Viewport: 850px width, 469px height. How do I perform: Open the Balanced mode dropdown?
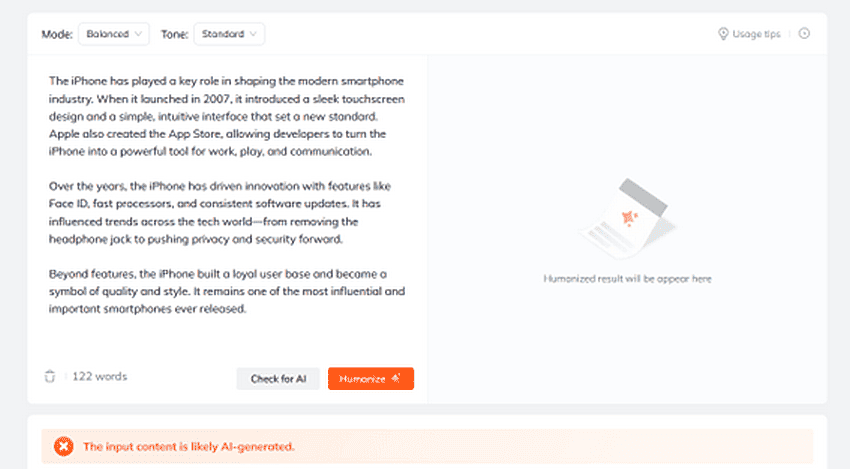pyautogui.click(x=114, y=34)
